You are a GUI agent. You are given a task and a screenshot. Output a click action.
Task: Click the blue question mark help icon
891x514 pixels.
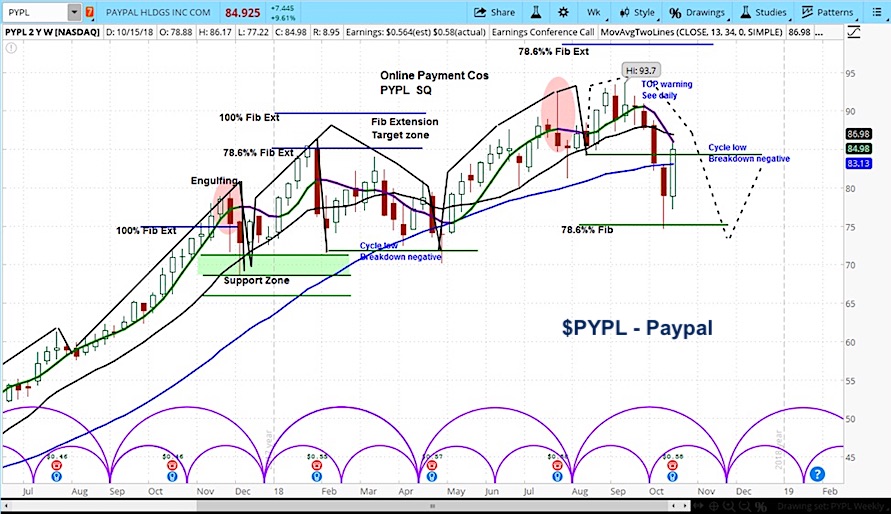[x=817, y=474]
